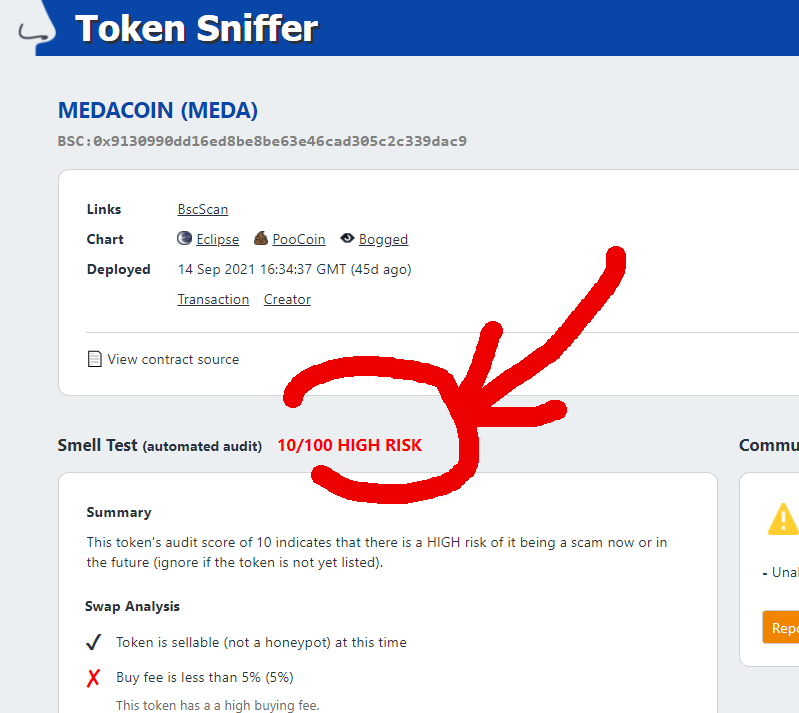Open View contract source

pos(173,359)
